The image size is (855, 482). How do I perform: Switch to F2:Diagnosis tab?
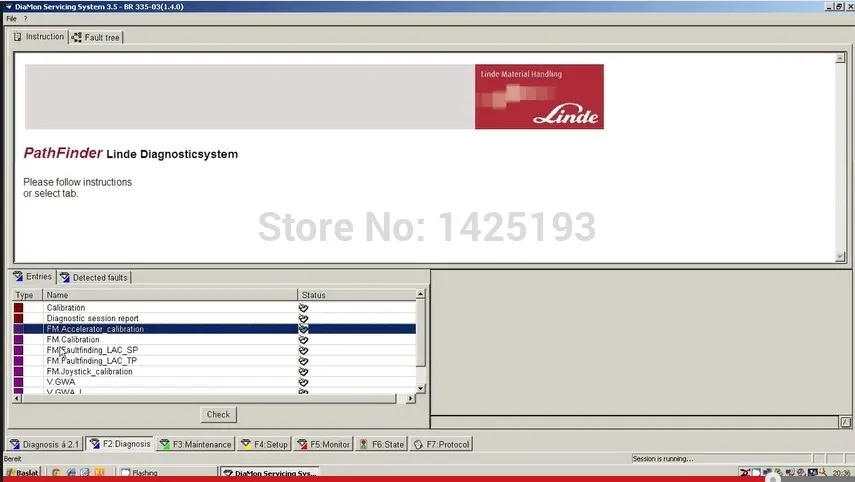click(x=120, y=444)
